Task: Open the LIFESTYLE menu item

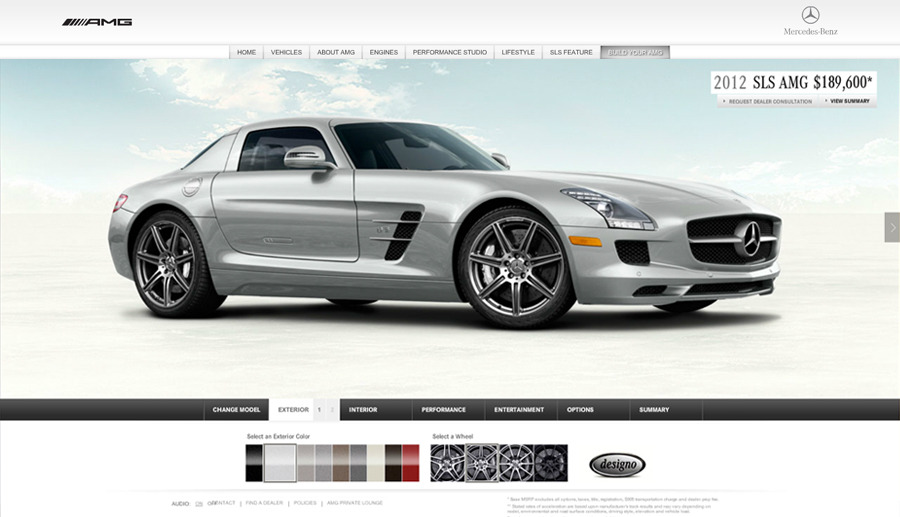Action: click(x=518, y=52)
